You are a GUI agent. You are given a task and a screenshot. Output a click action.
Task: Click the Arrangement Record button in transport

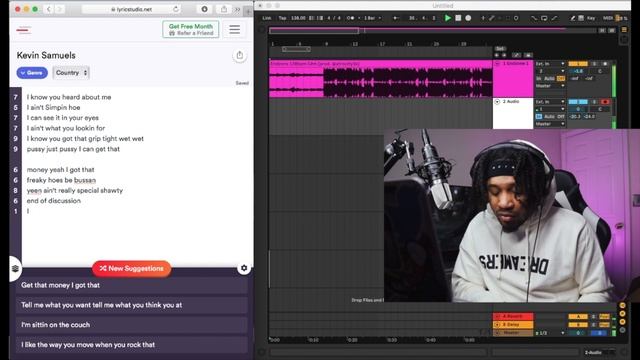coord(468,18)
